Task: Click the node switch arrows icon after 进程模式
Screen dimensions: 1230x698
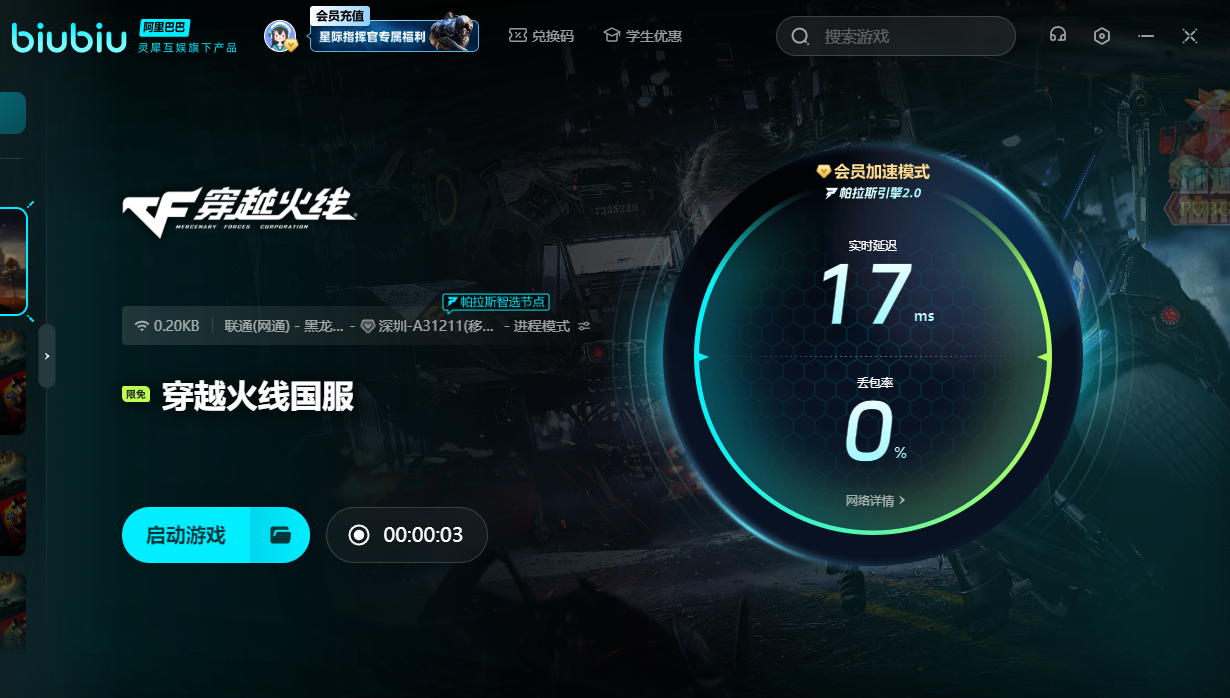Action: pyautogui.click(x=584, y=326)
